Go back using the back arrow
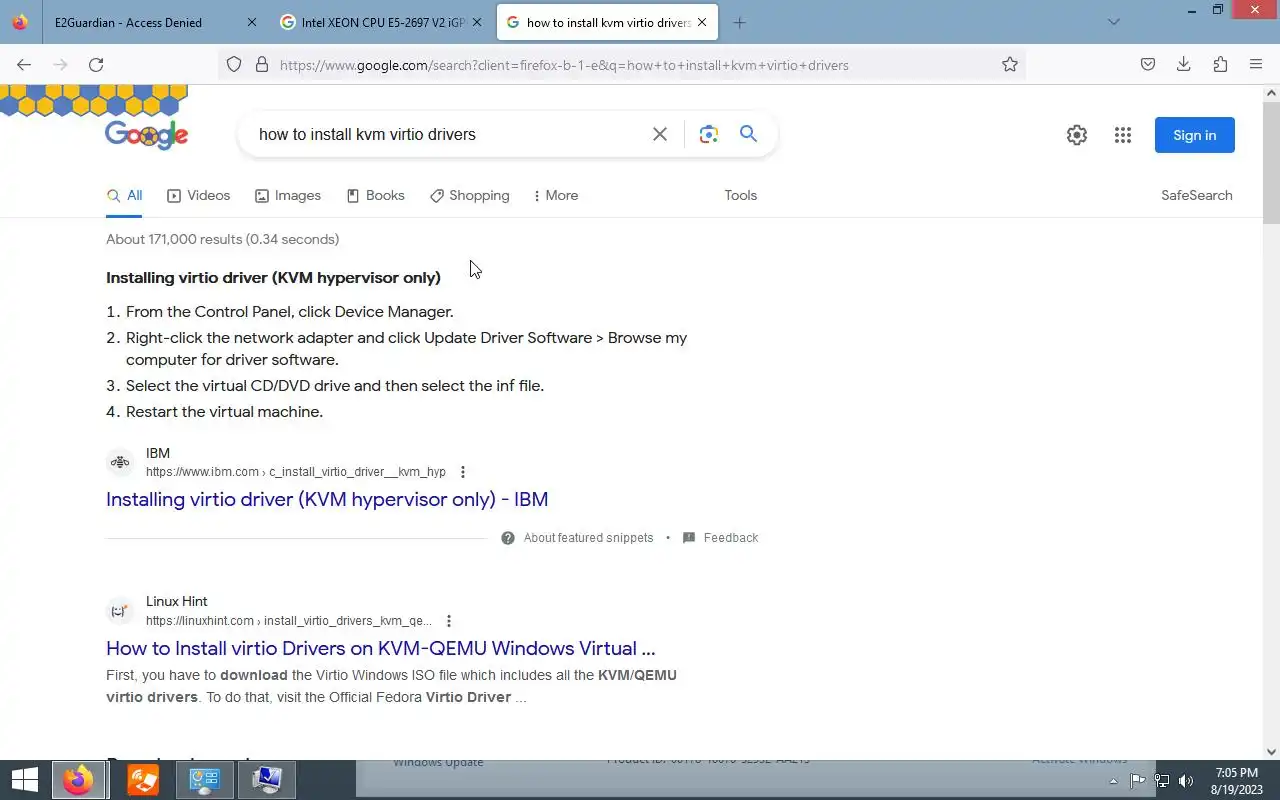This screenshot has height=800, width=1280. click(24, 65)
